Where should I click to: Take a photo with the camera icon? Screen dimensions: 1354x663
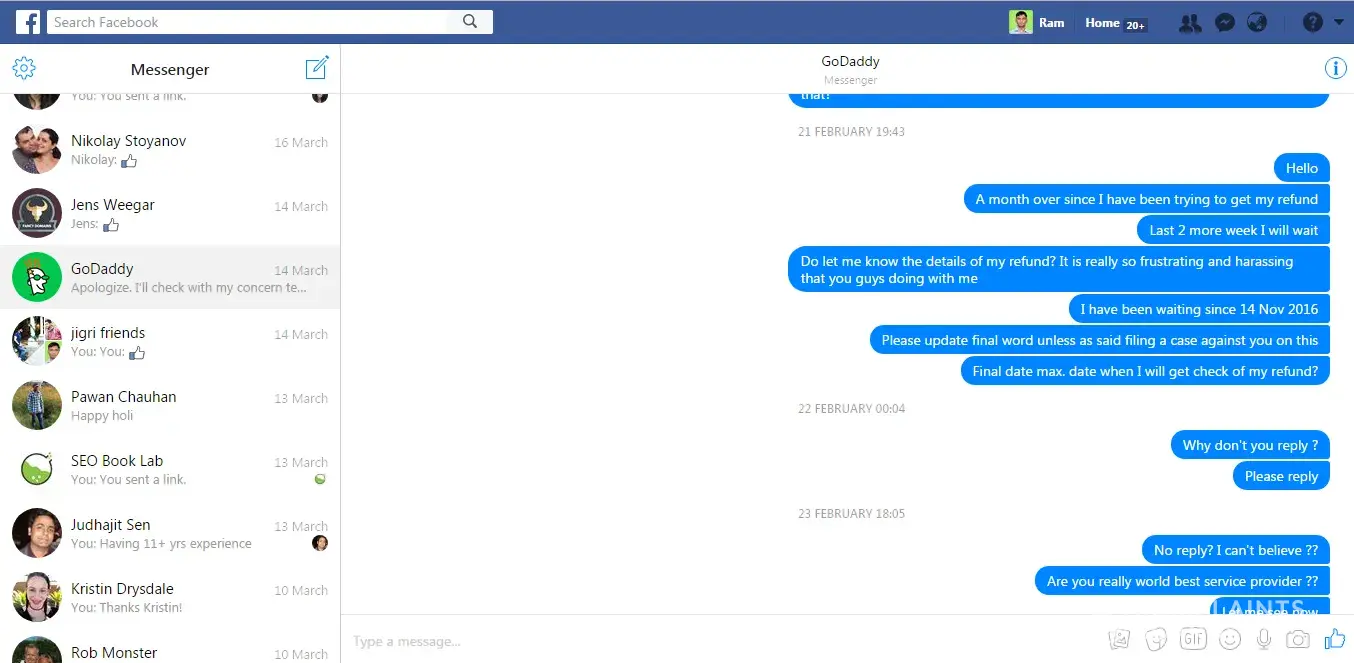(x=1298, y=639)
